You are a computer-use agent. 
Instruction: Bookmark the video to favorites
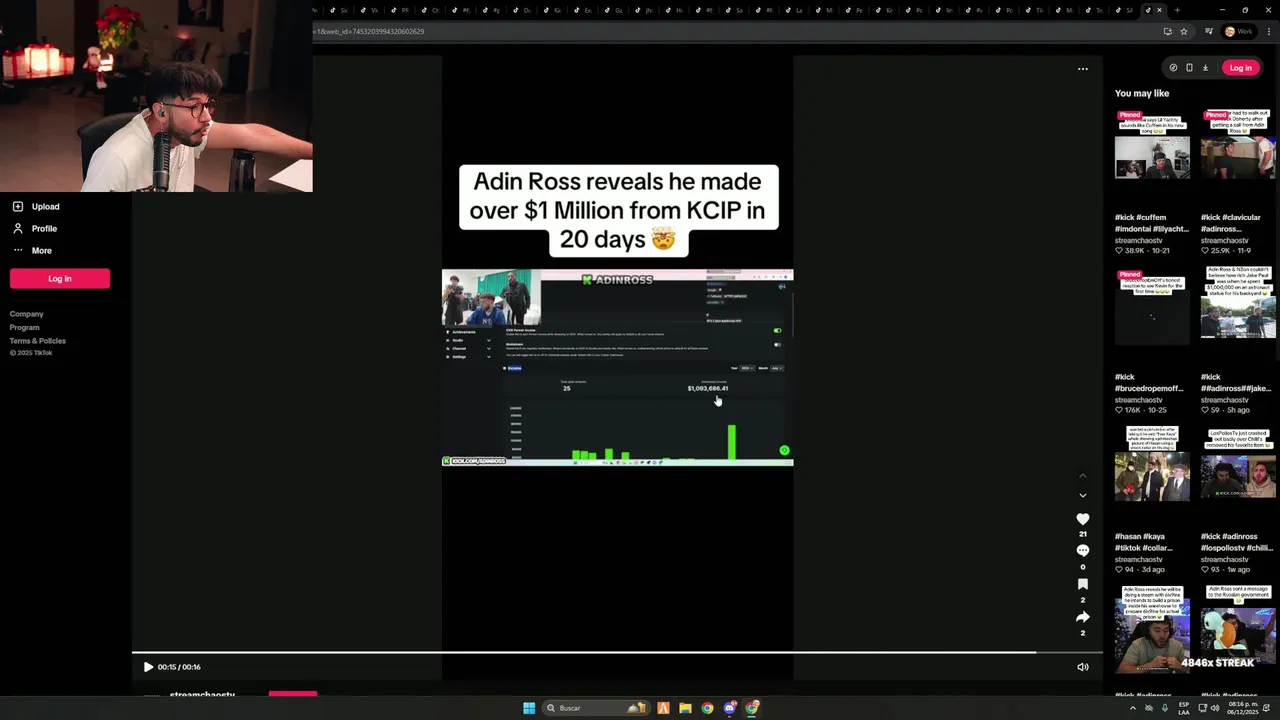pyautogui.click(x=1082, y=584)
